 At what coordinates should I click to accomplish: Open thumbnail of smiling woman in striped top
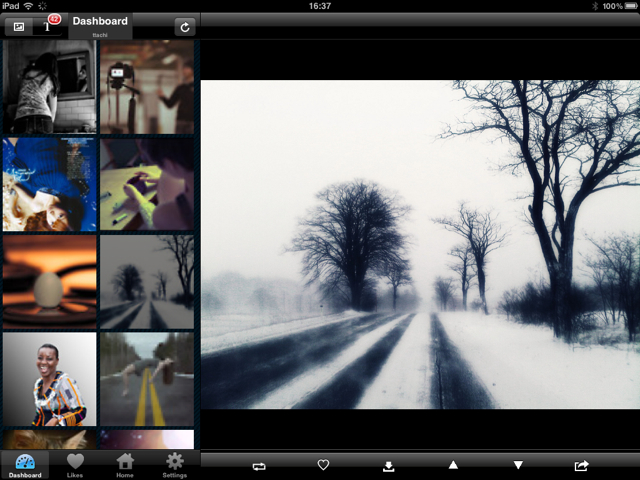pyautogui.click(x=50, y=379)
